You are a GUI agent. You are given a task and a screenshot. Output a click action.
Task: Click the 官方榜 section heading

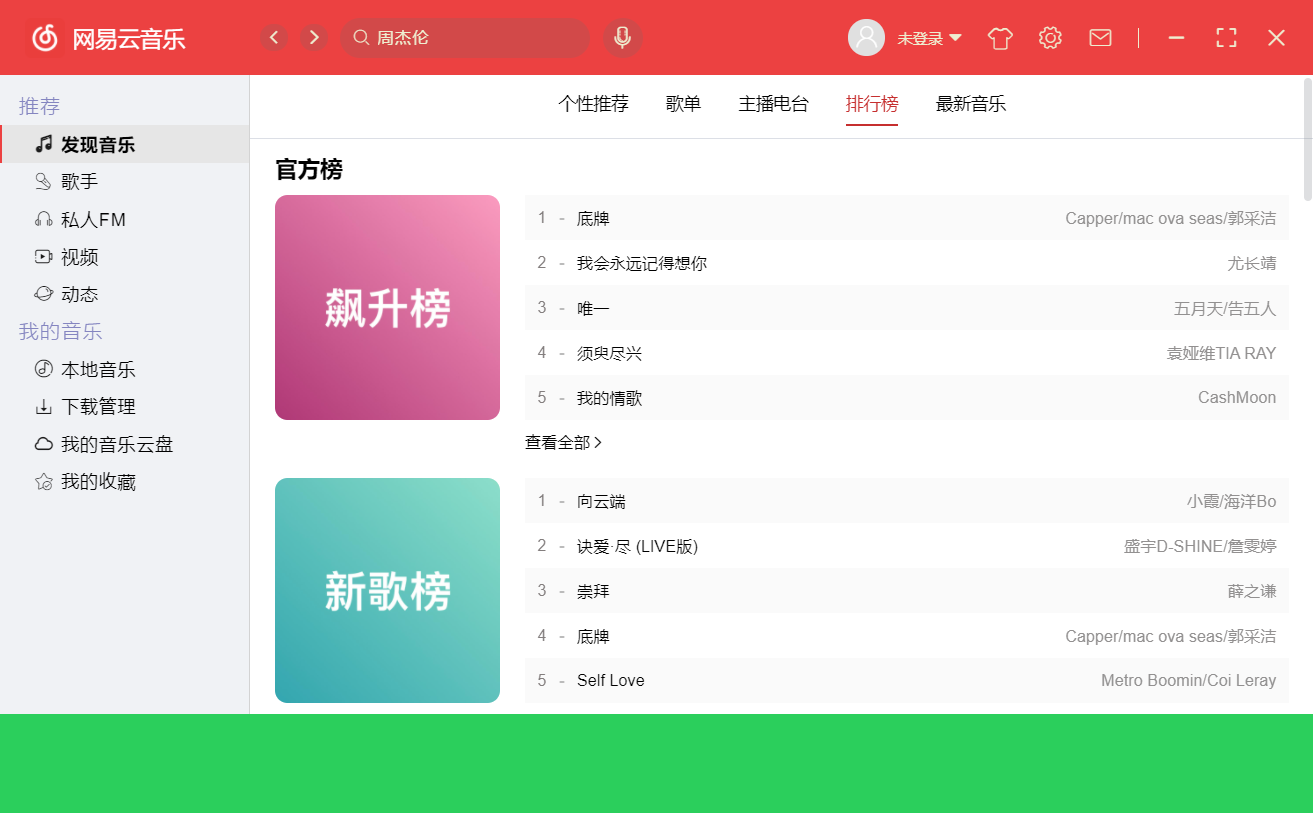pos(309,170)
